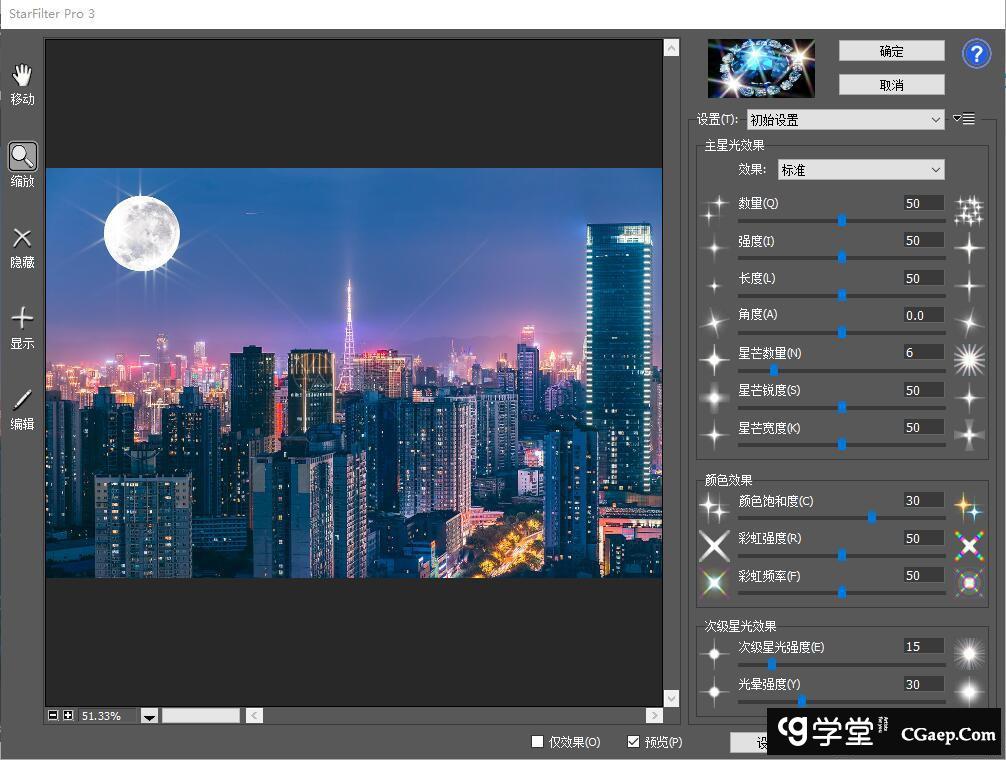This screenshot has height=760, width=1006.
Task: Click the 取消 (Cancel) button
Action: (x=891, y=85)
